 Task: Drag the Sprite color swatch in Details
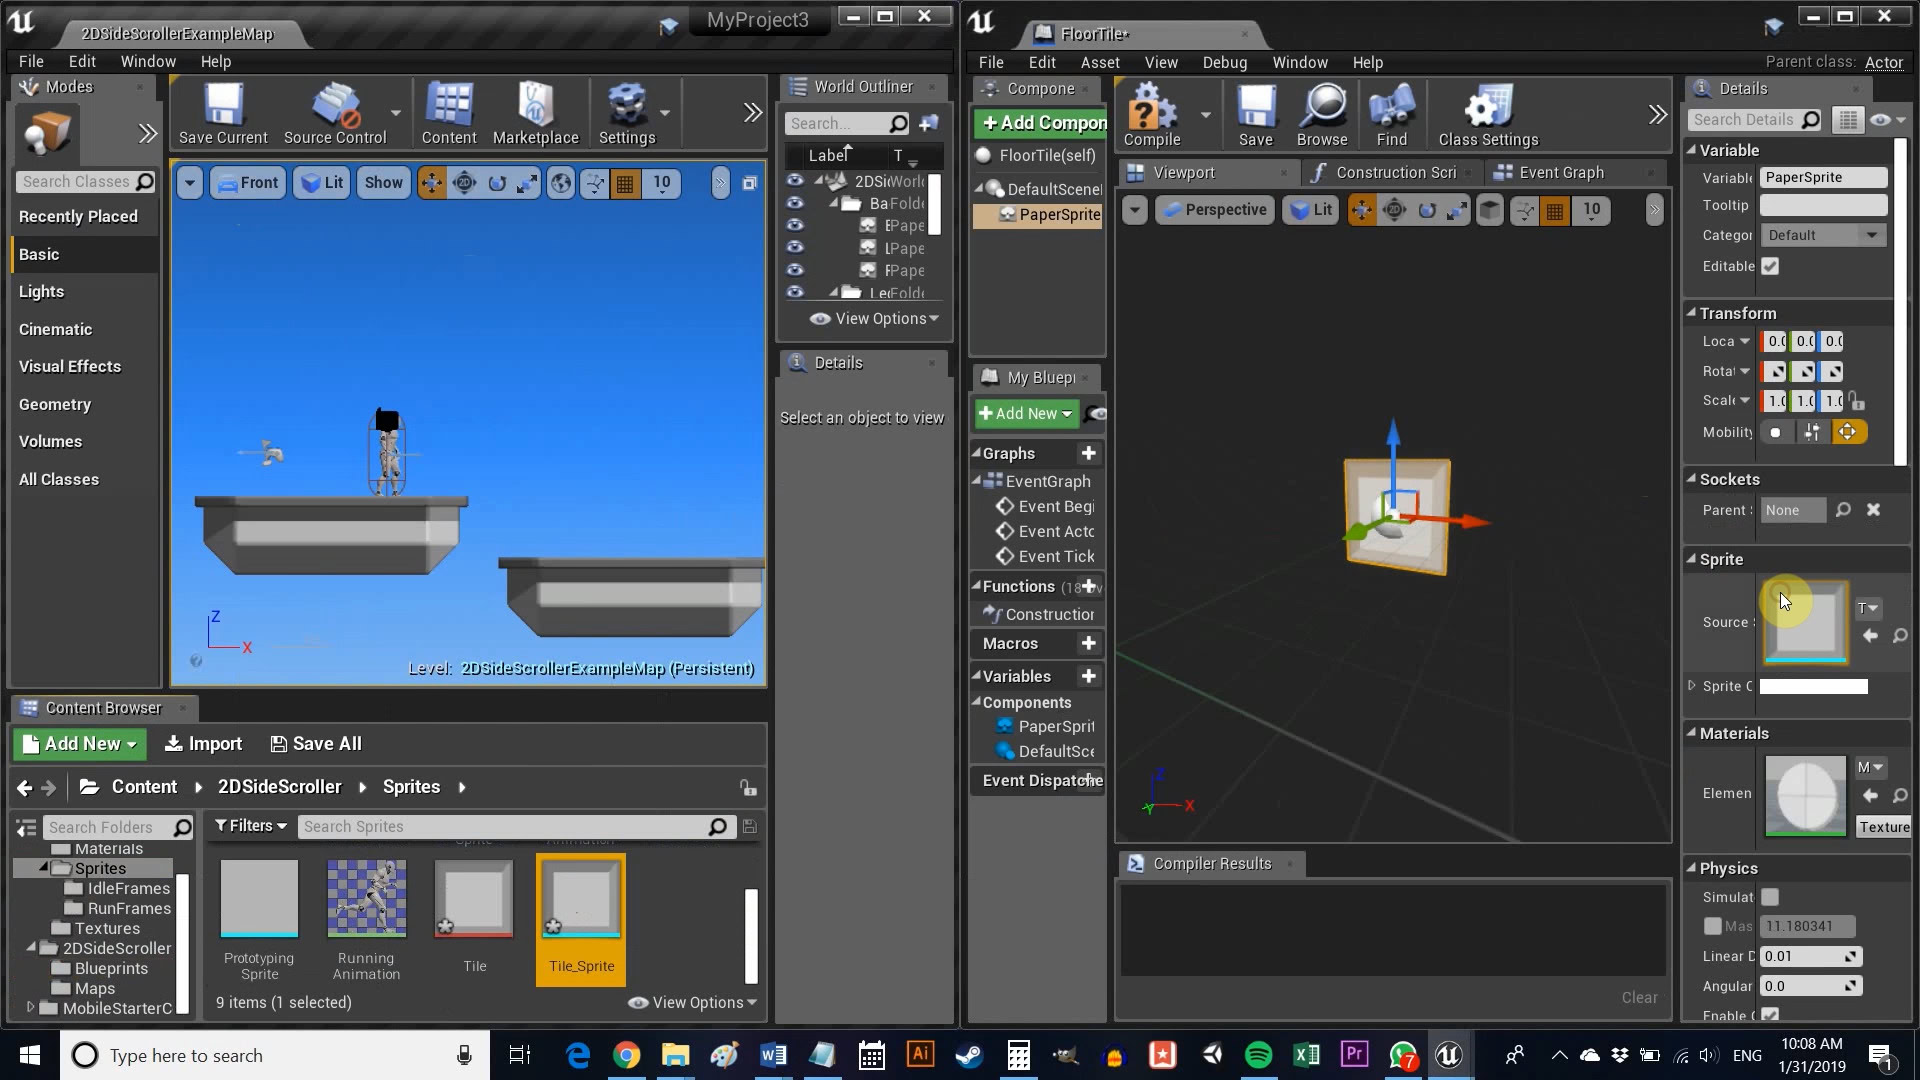point(1813,686)
